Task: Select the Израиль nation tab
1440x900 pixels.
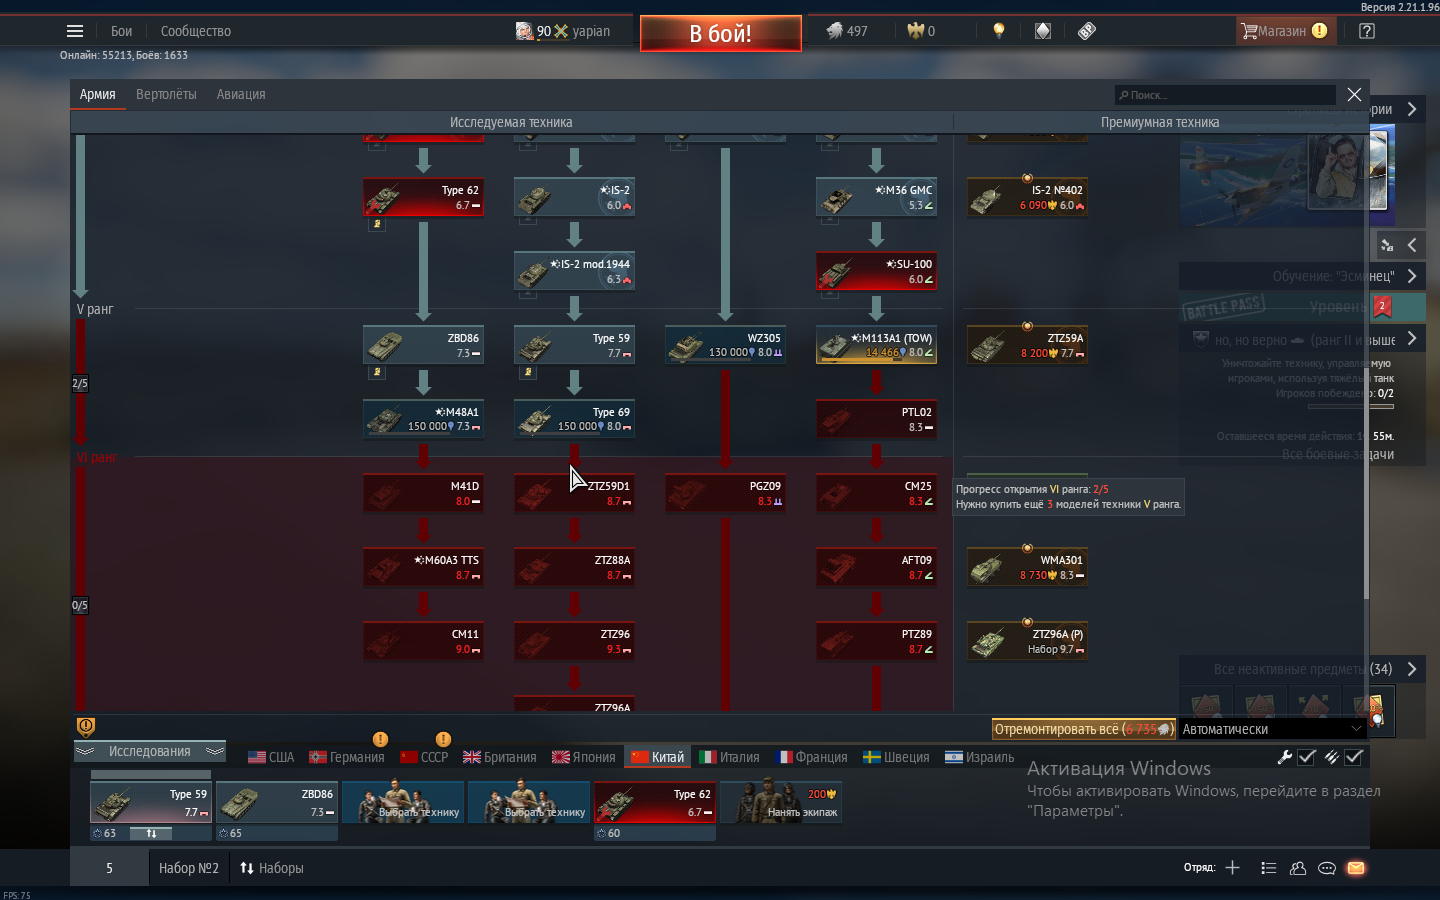Action: click(979, 757)
